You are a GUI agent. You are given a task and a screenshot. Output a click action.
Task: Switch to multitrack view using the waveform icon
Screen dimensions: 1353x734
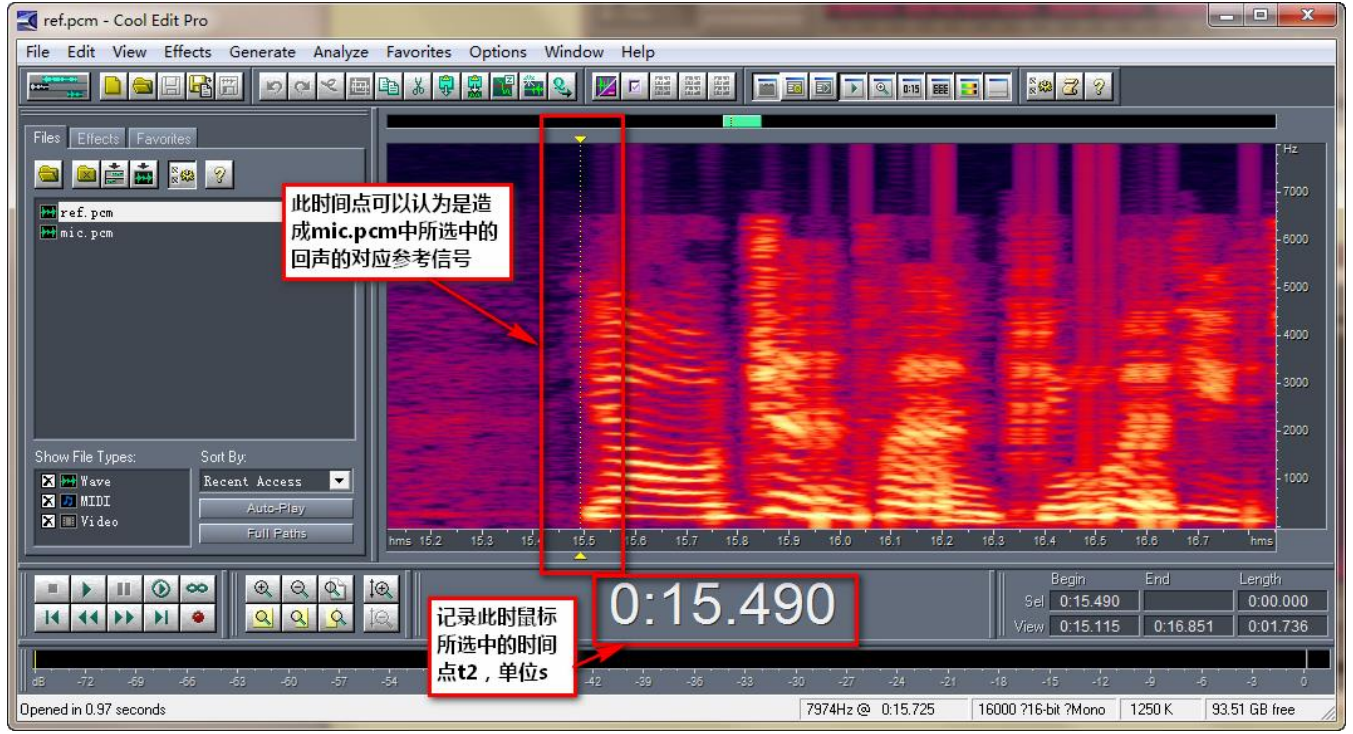(58, 87)
